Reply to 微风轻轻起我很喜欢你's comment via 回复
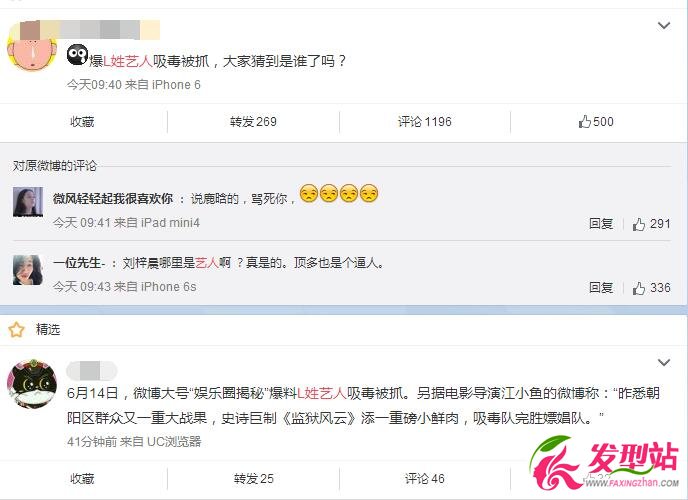688x500 pixels. (601, 224)
